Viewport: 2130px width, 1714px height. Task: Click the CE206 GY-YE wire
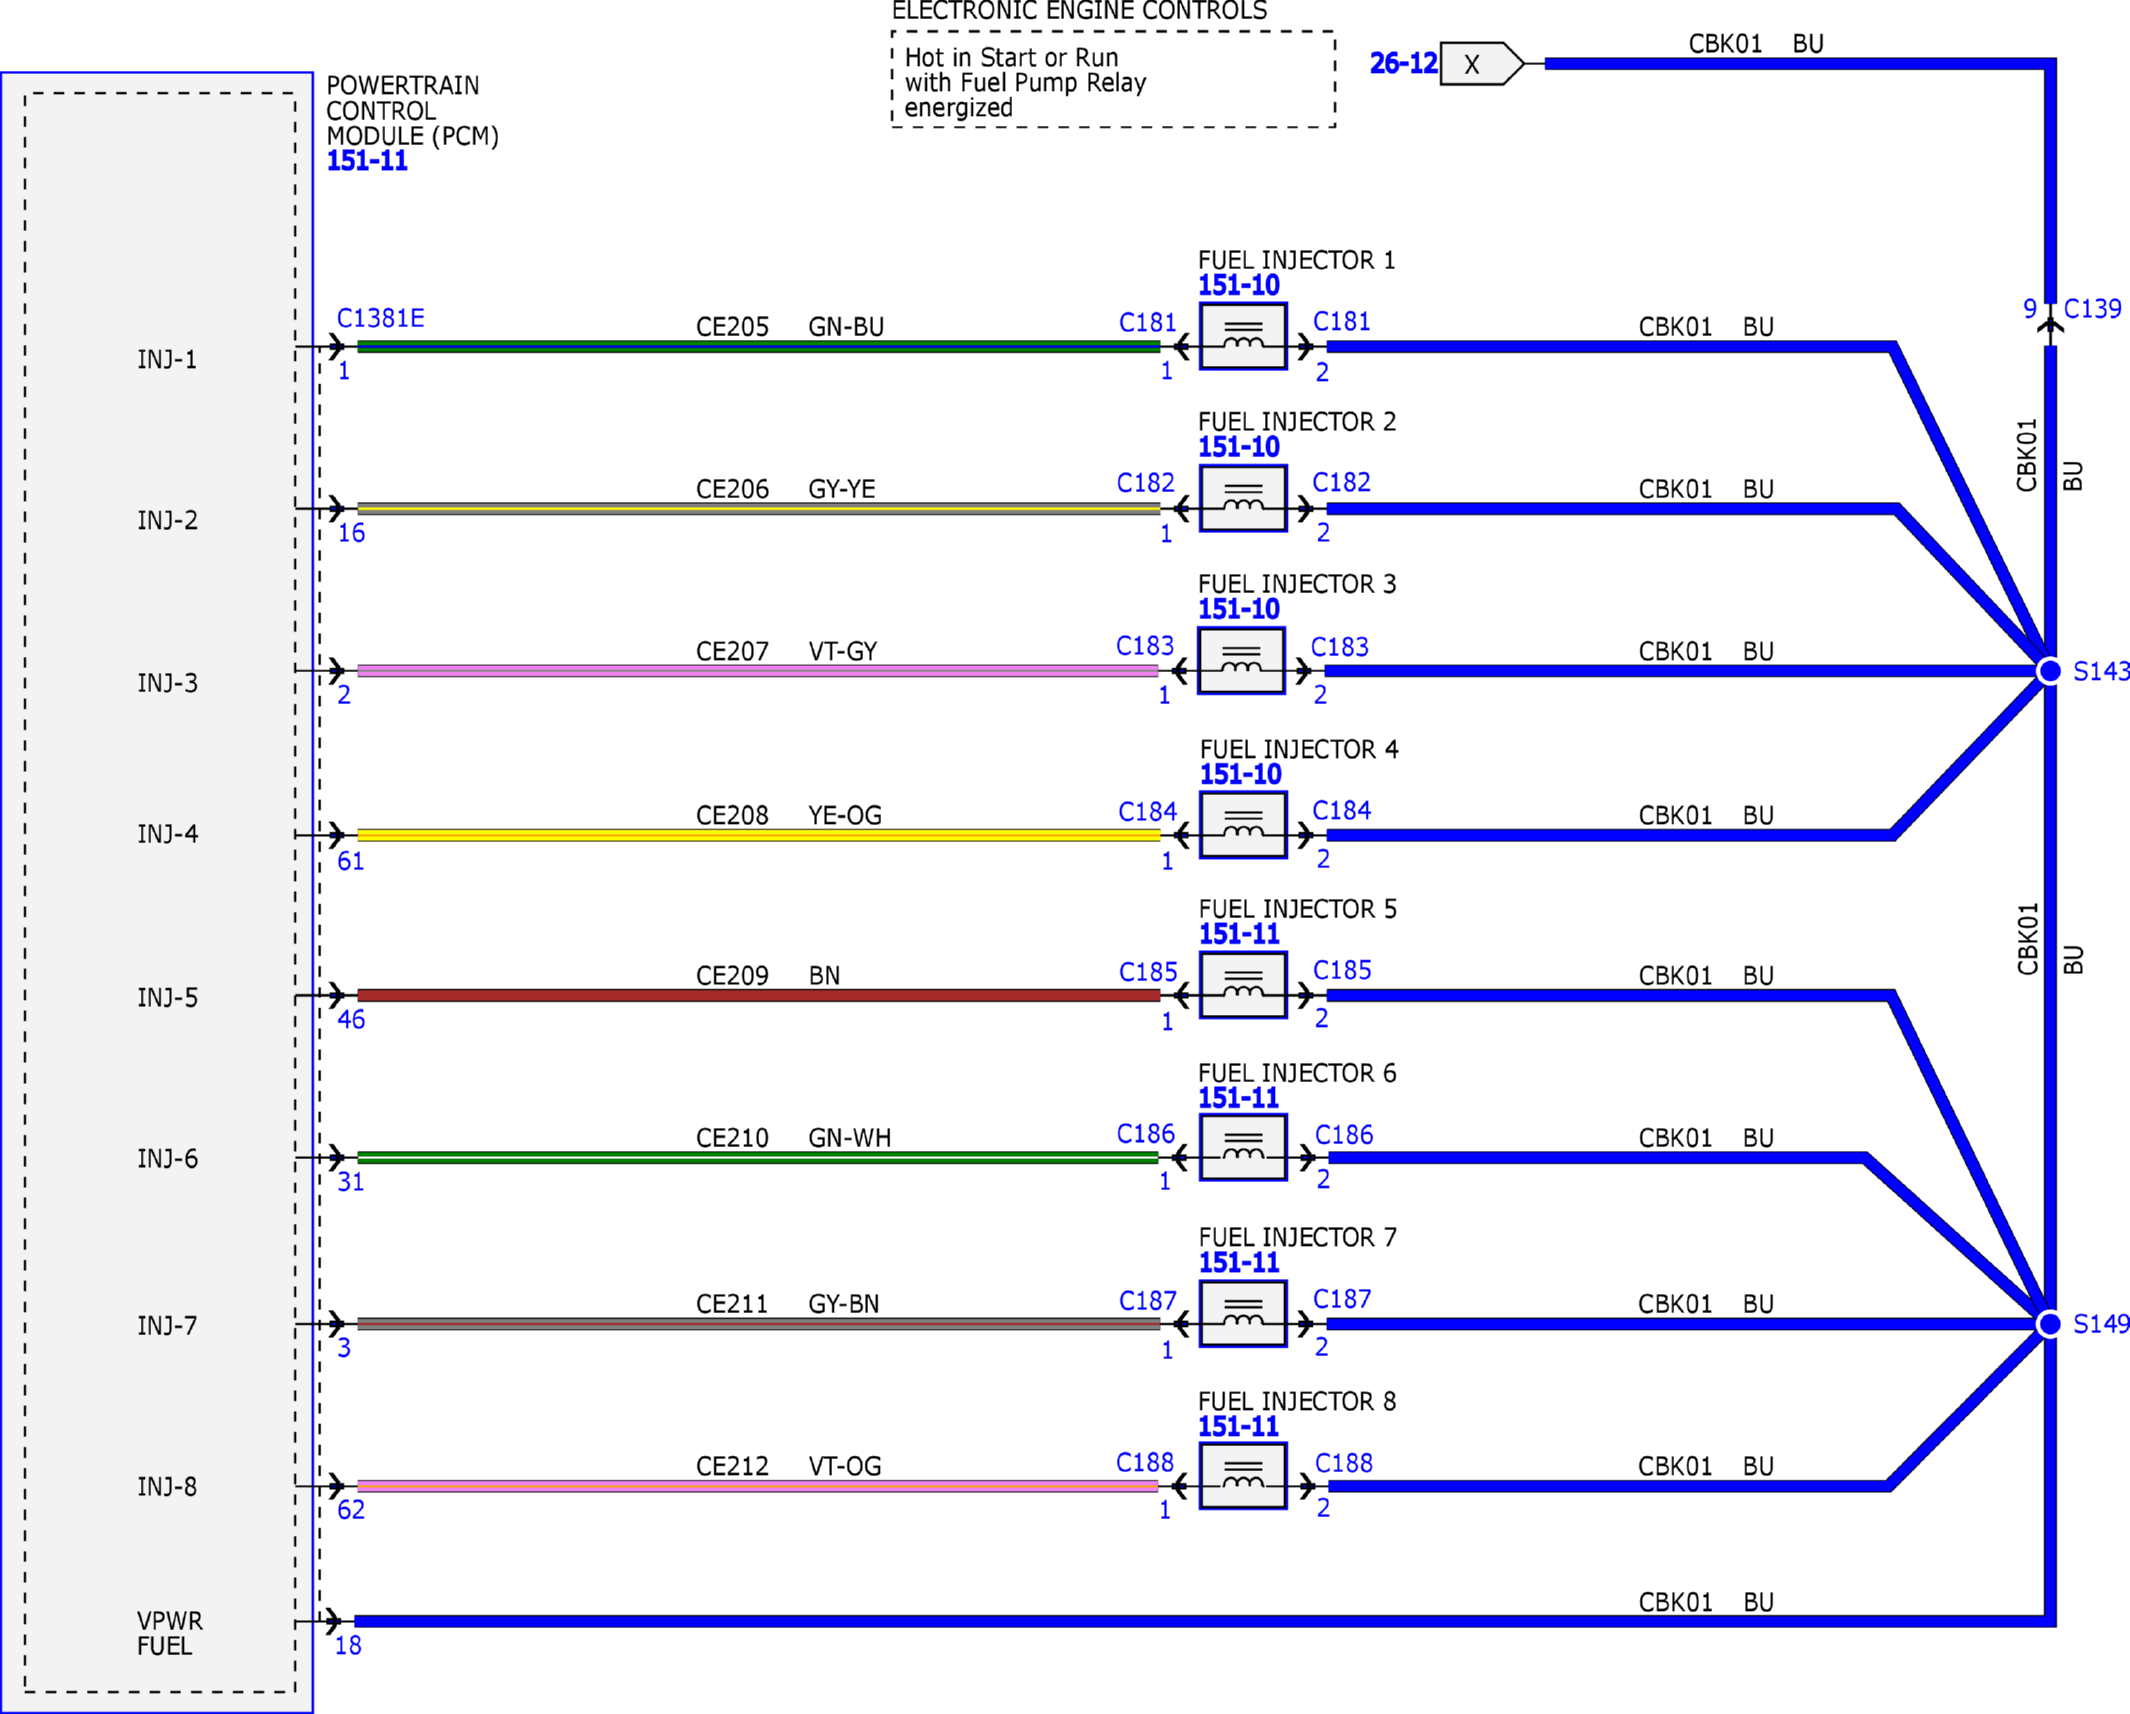click(x=758, y=509)
